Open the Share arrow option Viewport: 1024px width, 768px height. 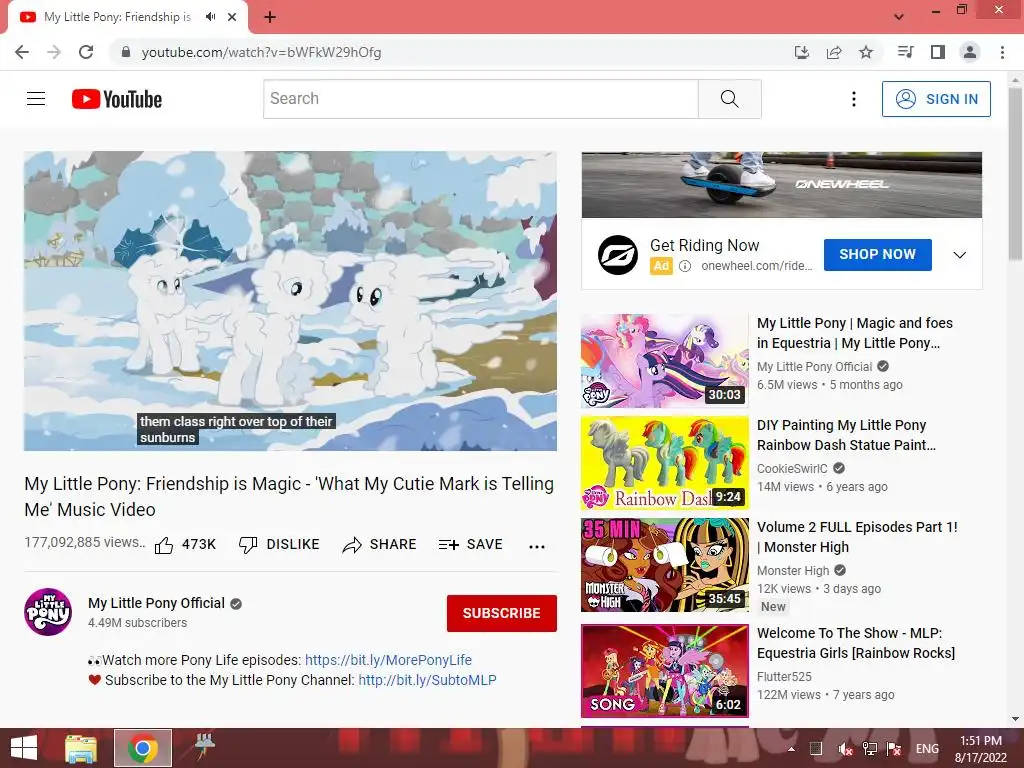pyautogui.click(x=379, y=545)
